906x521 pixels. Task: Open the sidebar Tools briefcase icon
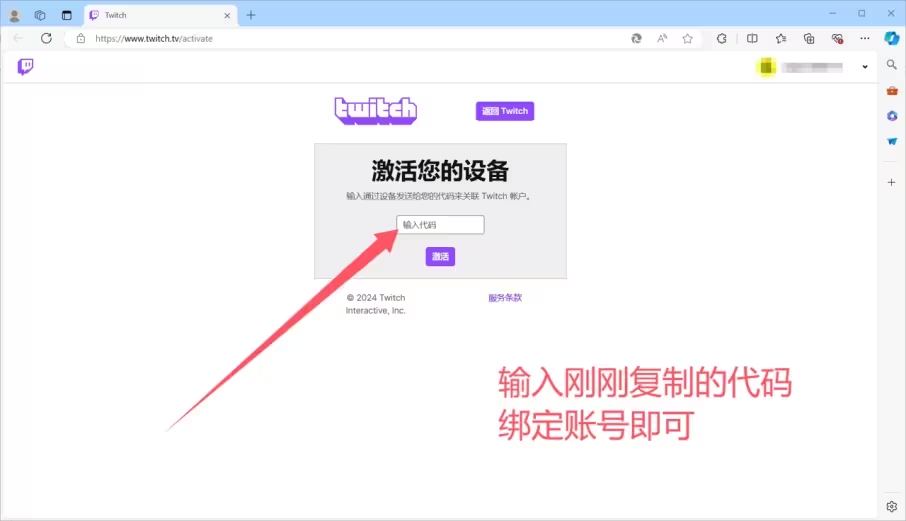(892, 91)
